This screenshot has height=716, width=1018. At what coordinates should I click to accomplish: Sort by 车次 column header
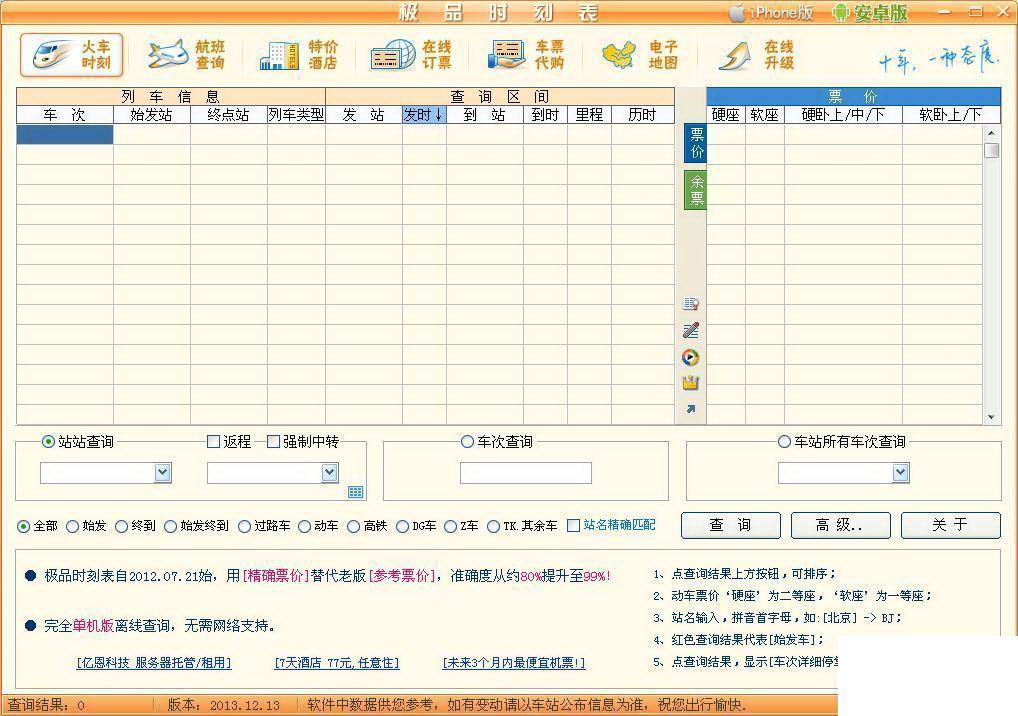65,115
